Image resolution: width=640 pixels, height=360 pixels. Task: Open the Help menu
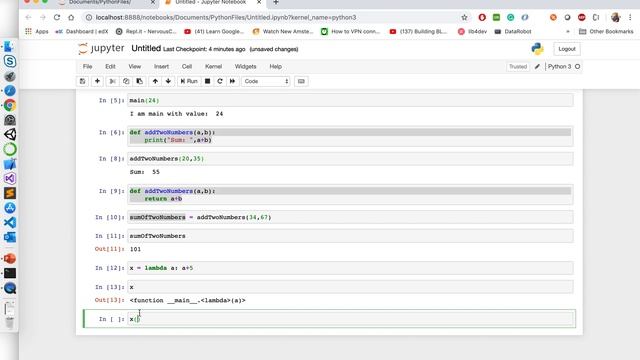276,67
